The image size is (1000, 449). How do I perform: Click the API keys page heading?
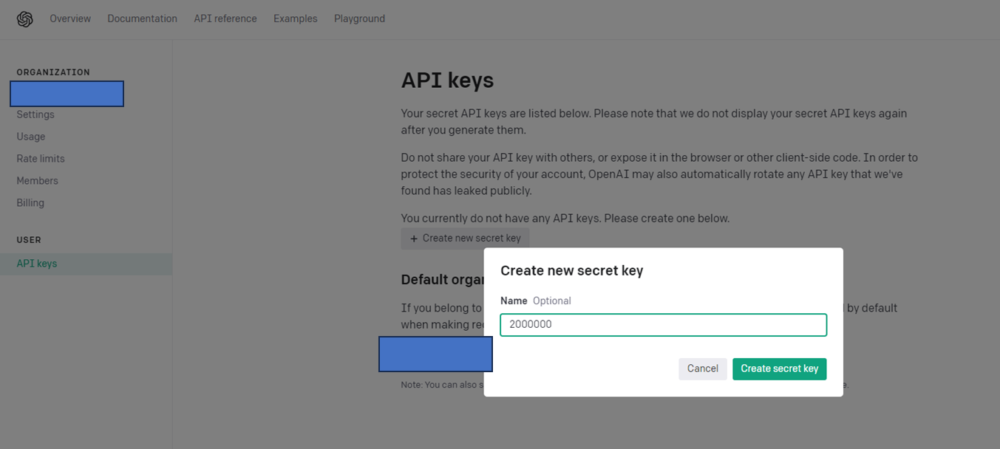(447, 81)
